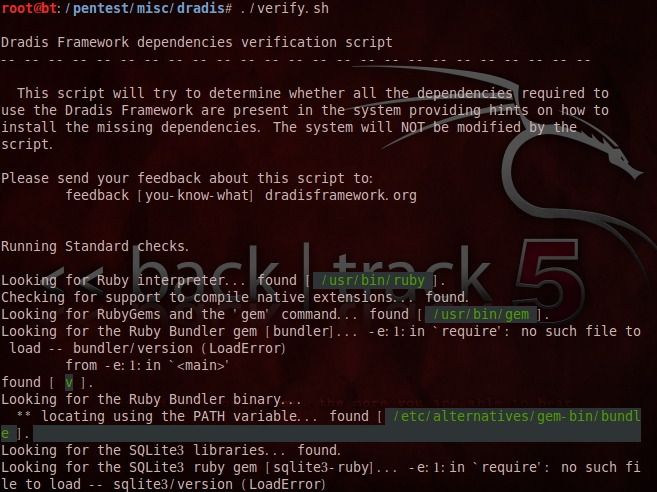Viewport: 657px width, 492px height.
Task: Click the 'Running Standard checks.' line
Action: [95, 246]
